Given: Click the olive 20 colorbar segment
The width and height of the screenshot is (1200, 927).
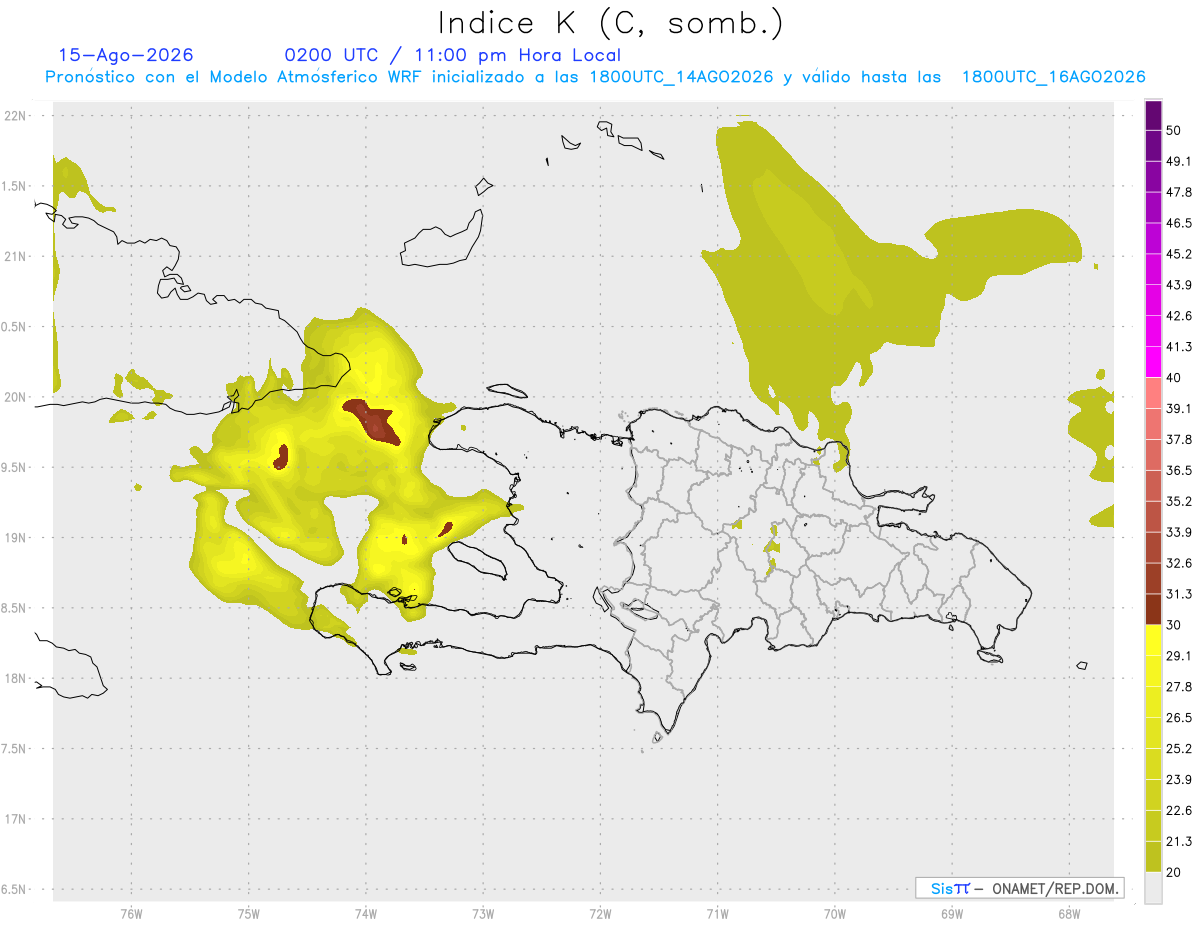Looking at the screenshot, I should [x=1153, y=856].
